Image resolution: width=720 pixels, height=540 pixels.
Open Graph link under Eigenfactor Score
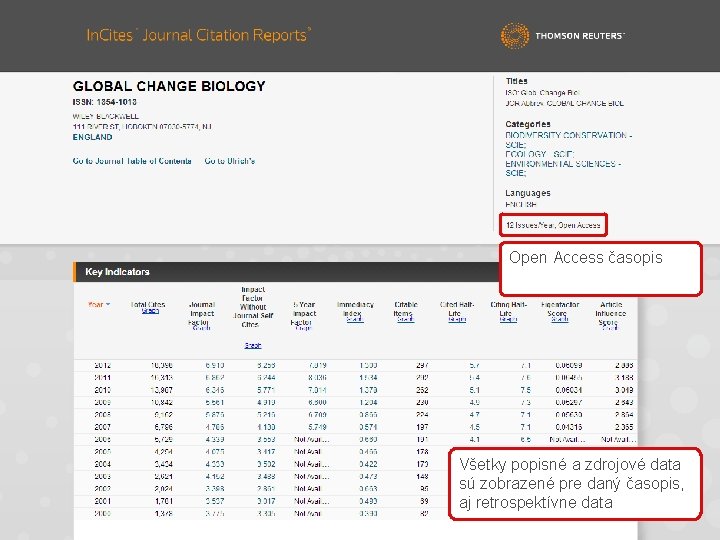560,319
